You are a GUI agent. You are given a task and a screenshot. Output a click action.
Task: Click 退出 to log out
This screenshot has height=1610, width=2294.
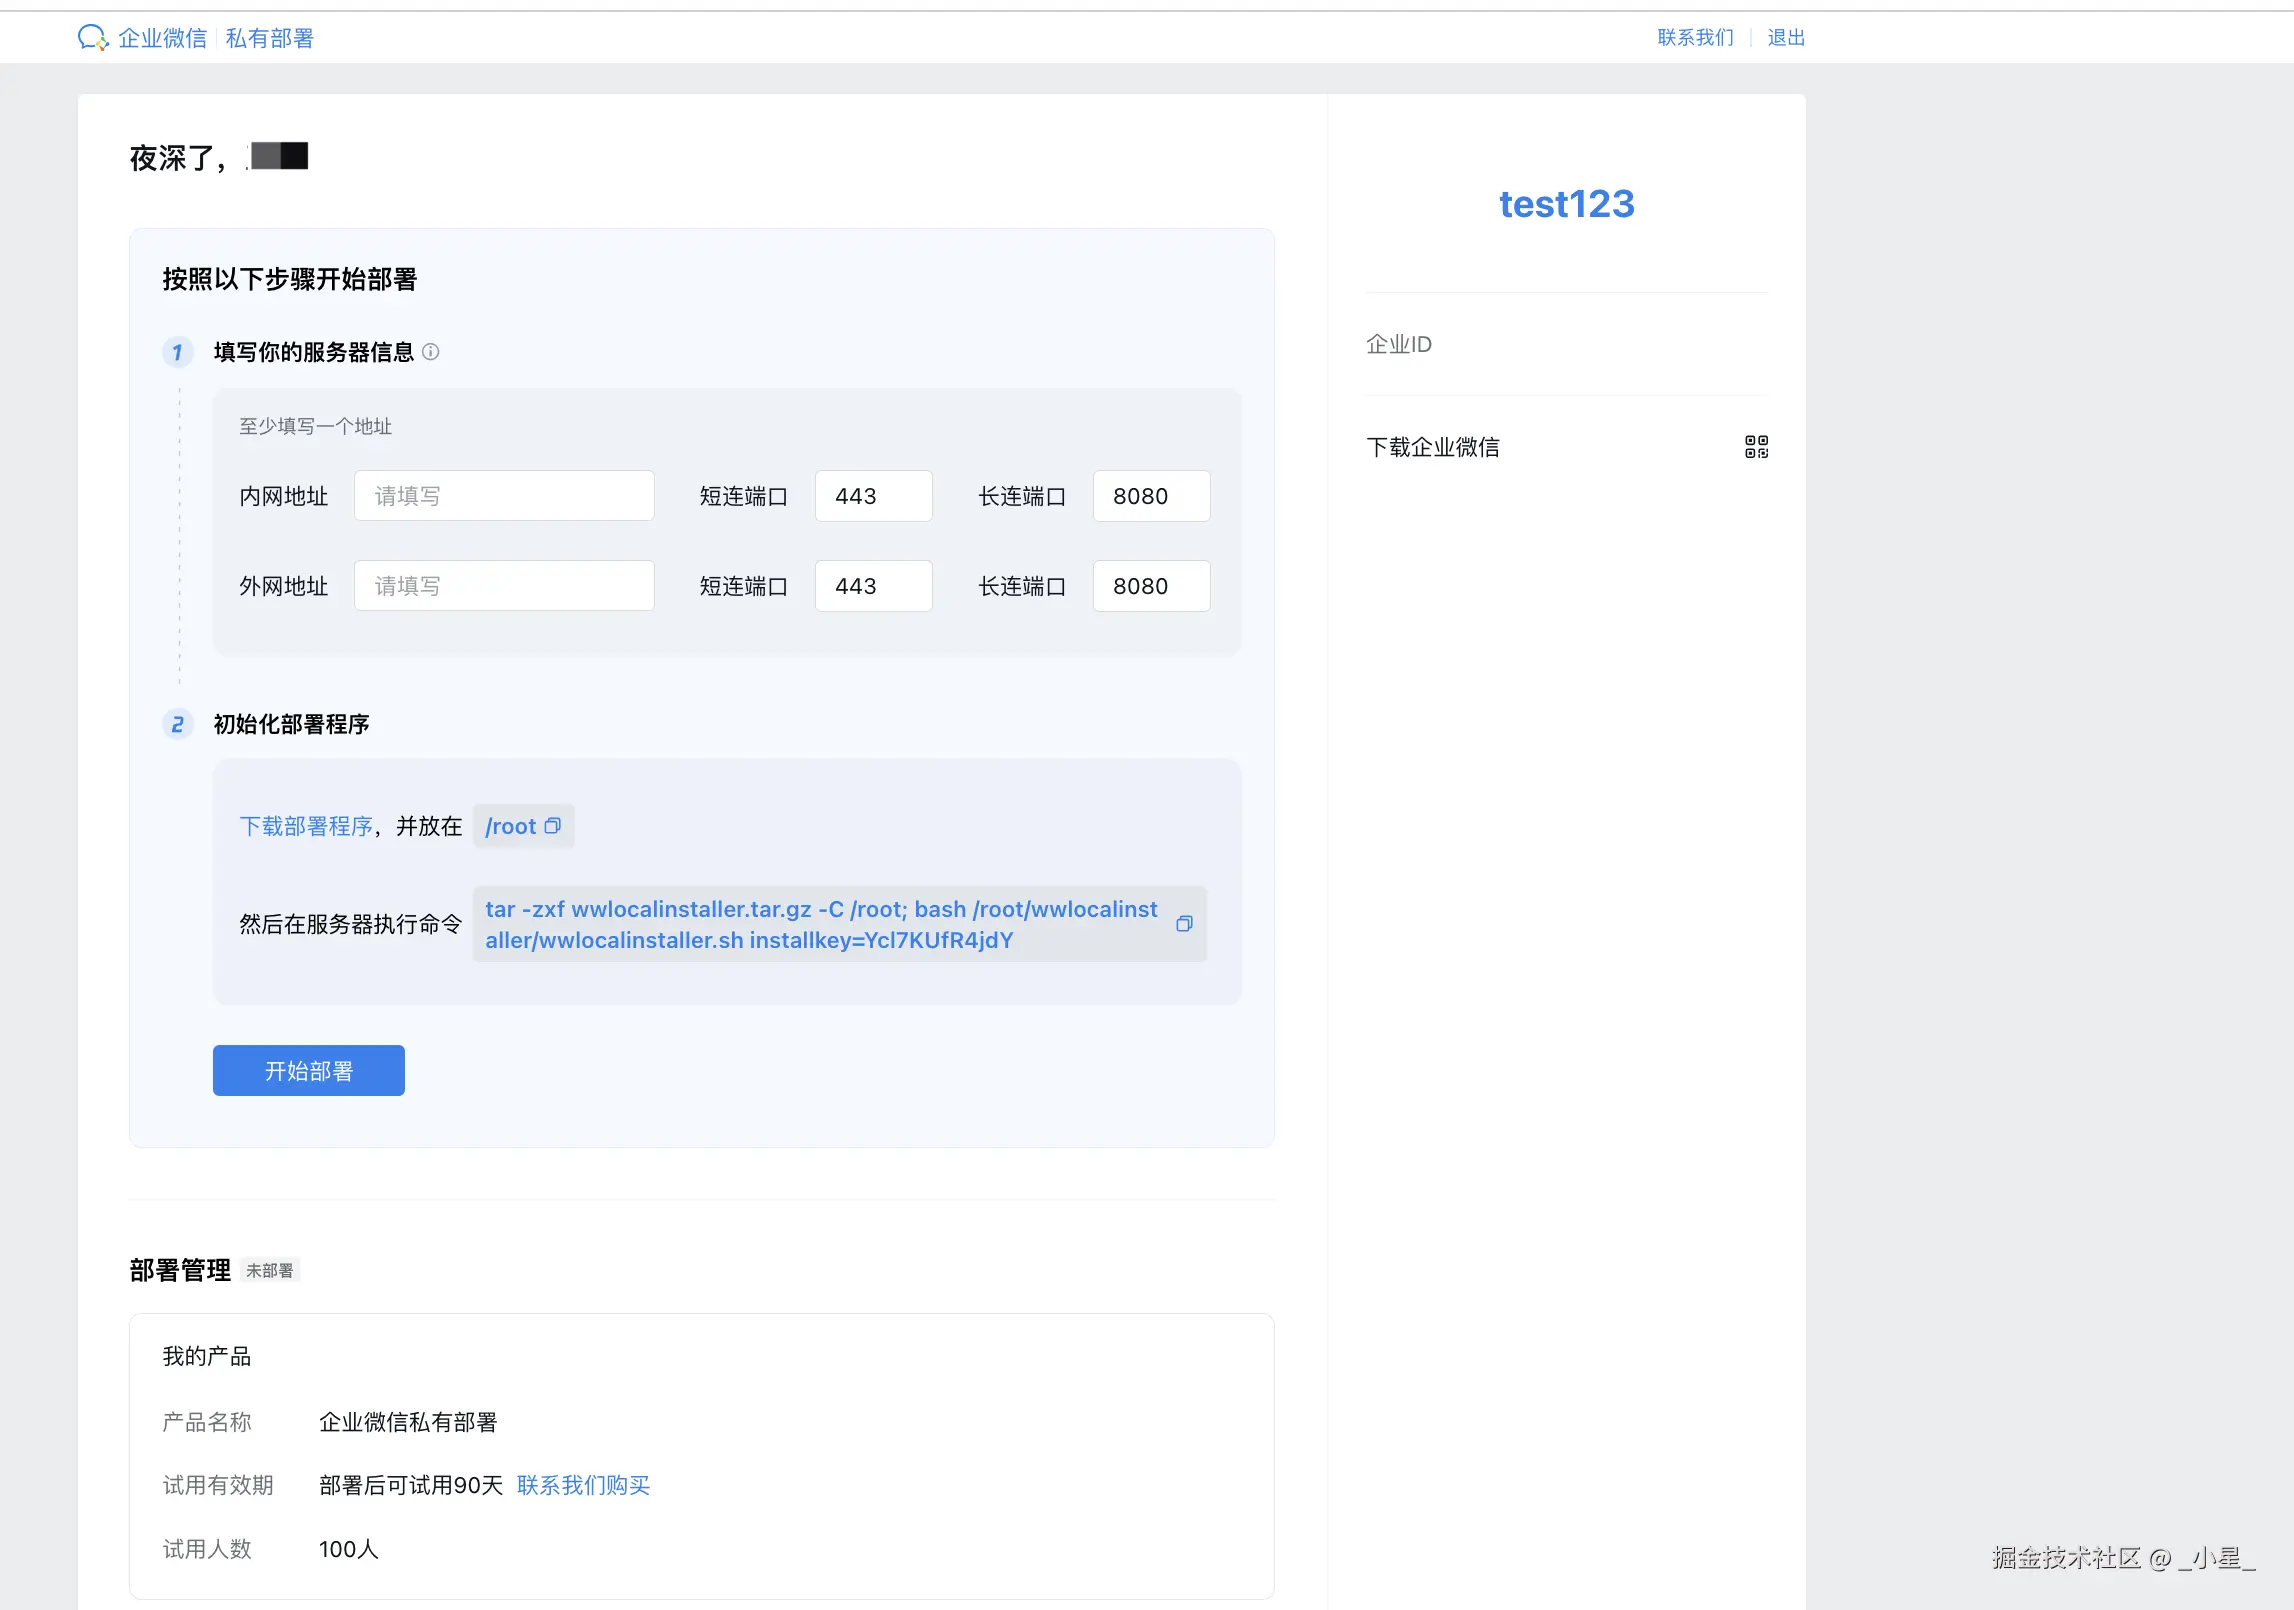click(x=1786, y=38)
